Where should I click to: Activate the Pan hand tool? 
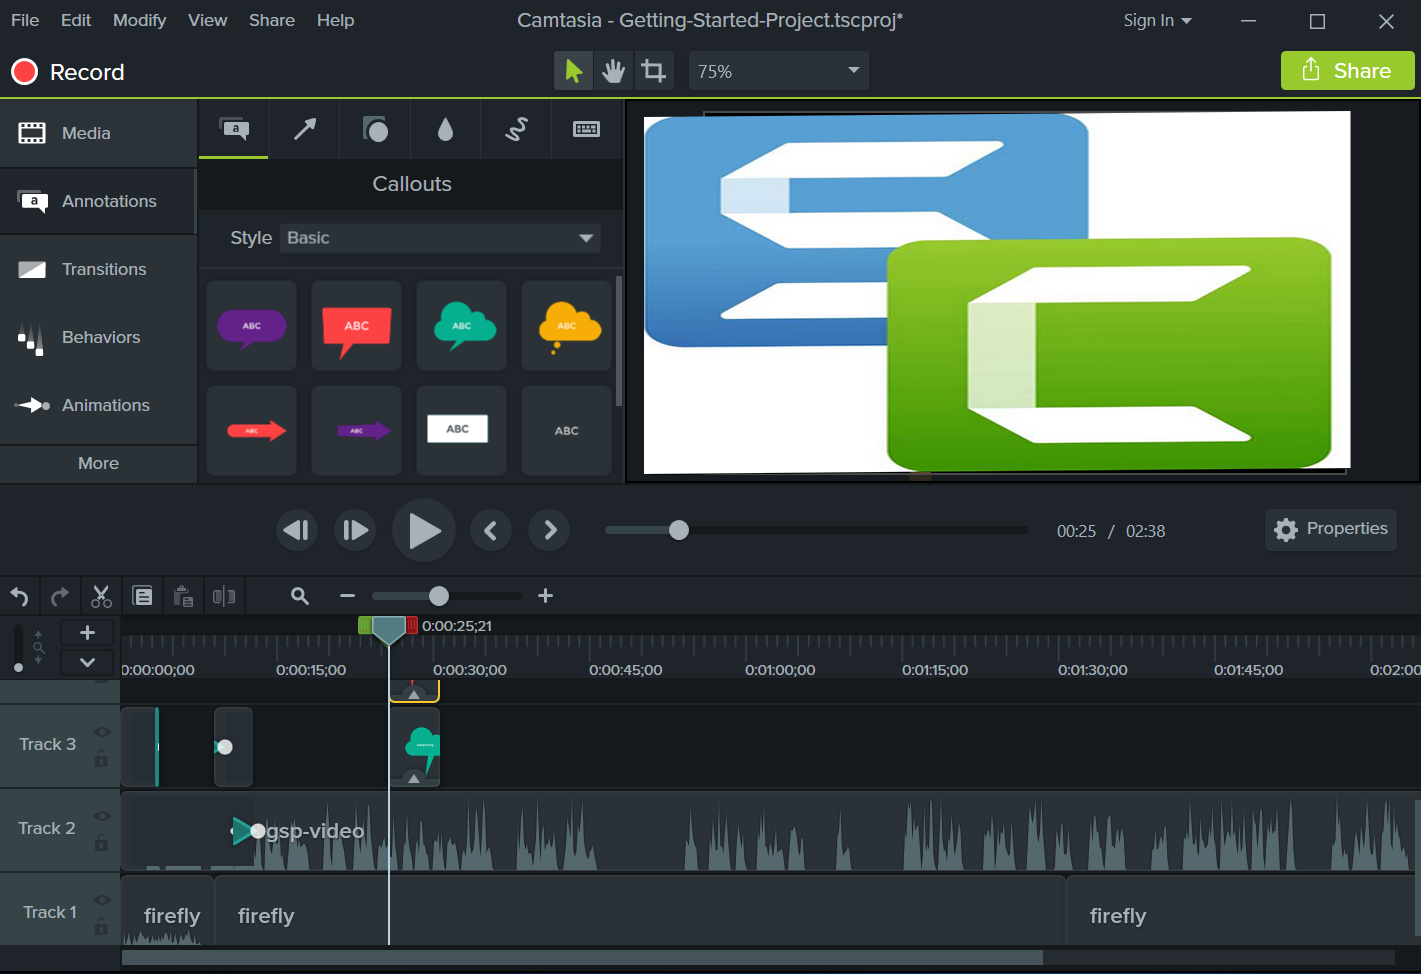[x=613, y=71]
